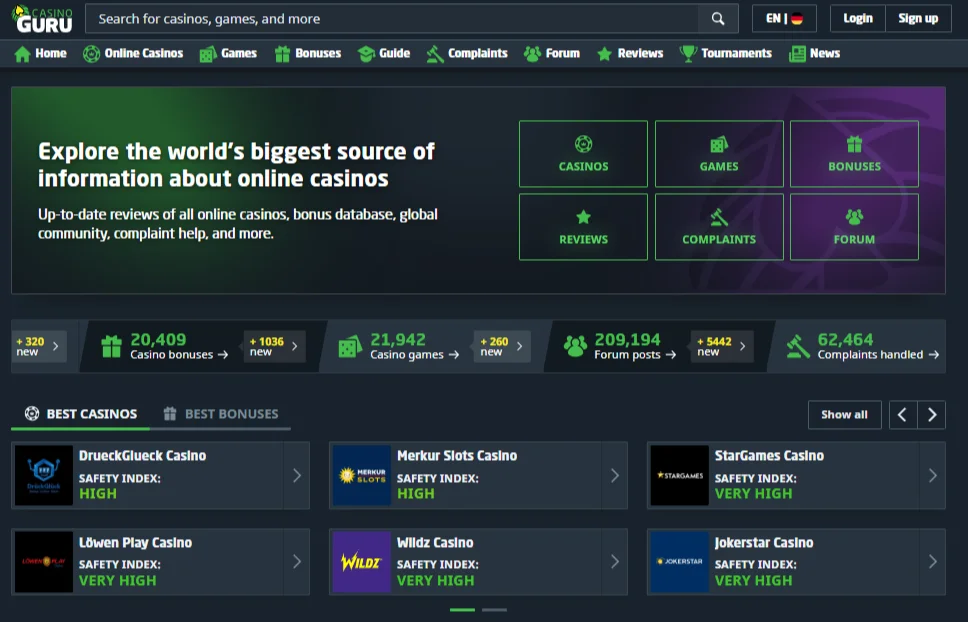Click the DrueckGlueck Casino logo thumbnail
The height and width of the screenshot is (622, 968).
tap(44, 475)
